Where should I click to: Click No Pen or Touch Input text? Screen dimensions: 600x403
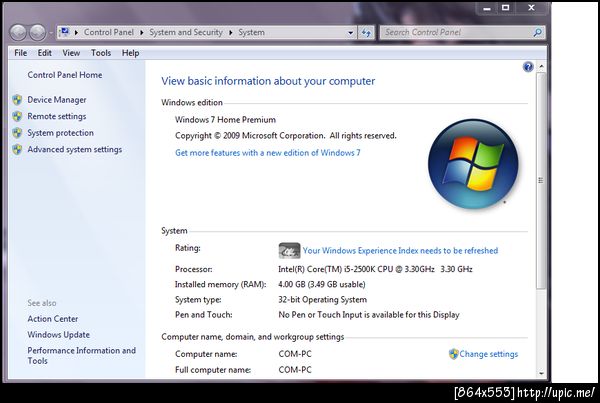(368, 315)
